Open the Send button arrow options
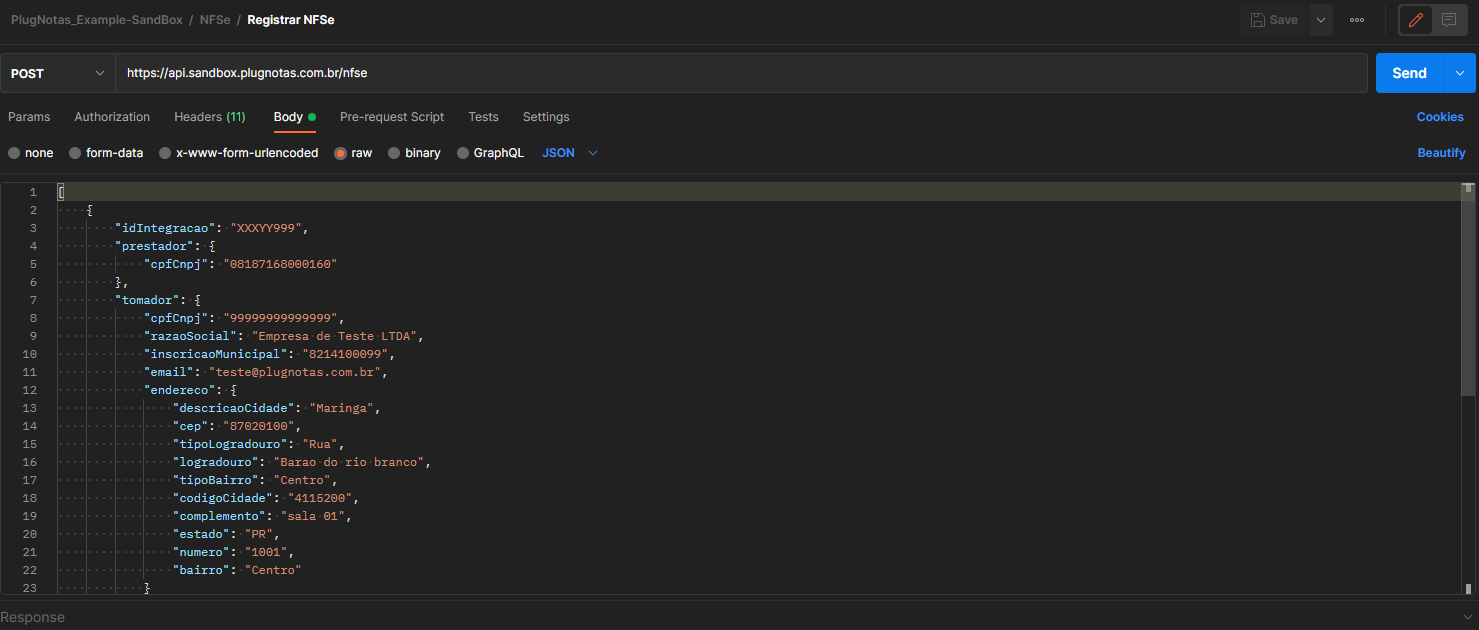This screenshot has width=1479, height=630. (x=1459, y=73)
